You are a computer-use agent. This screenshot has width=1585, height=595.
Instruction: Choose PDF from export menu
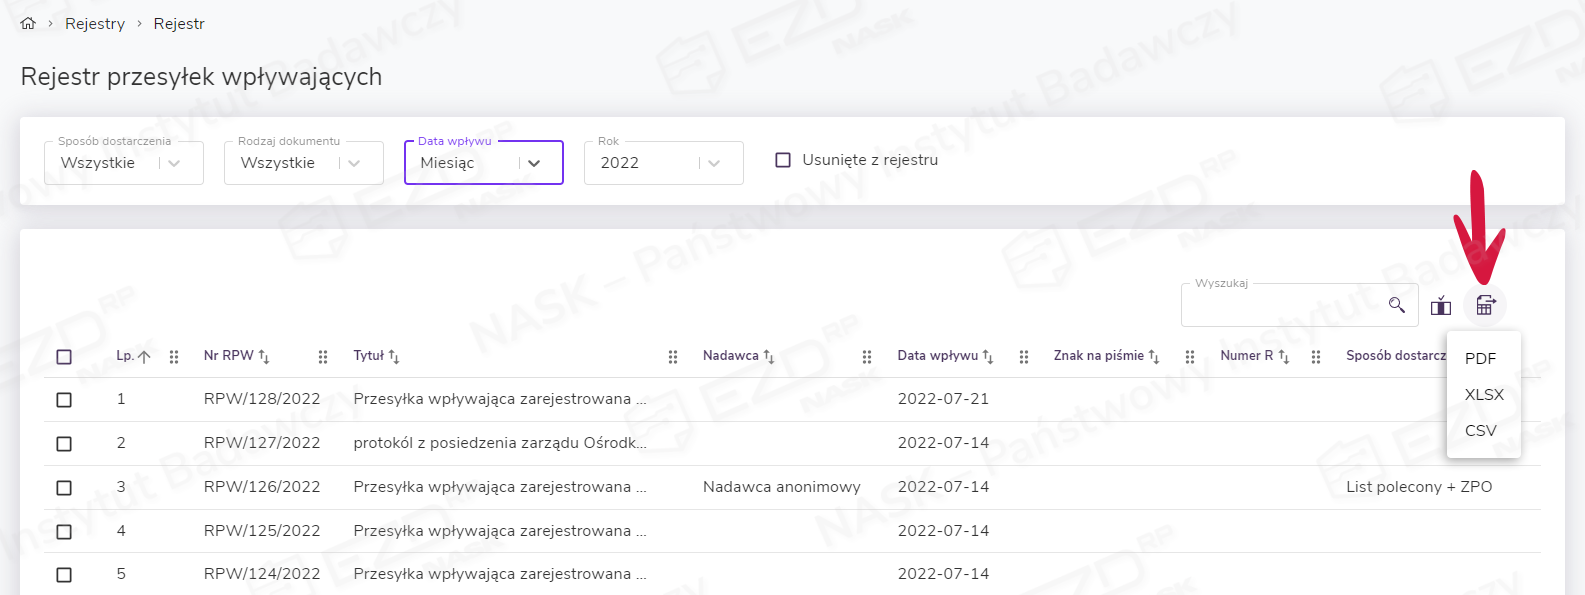tap(1480, 358)
